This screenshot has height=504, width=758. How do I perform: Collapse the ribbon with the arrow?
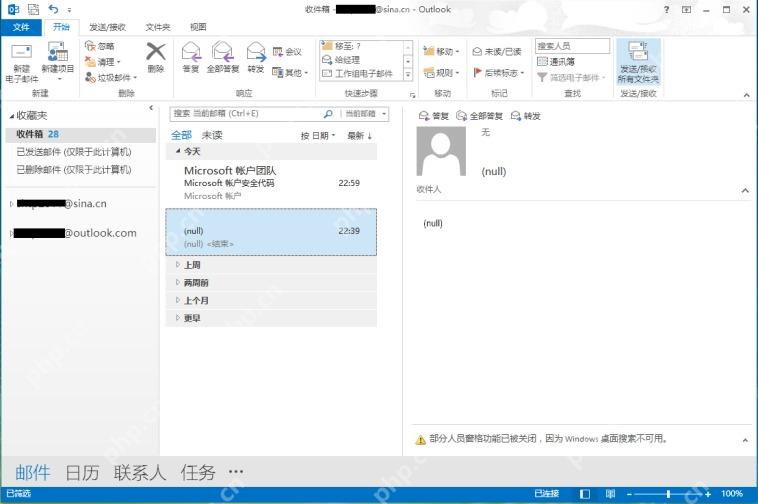[746, 95]
